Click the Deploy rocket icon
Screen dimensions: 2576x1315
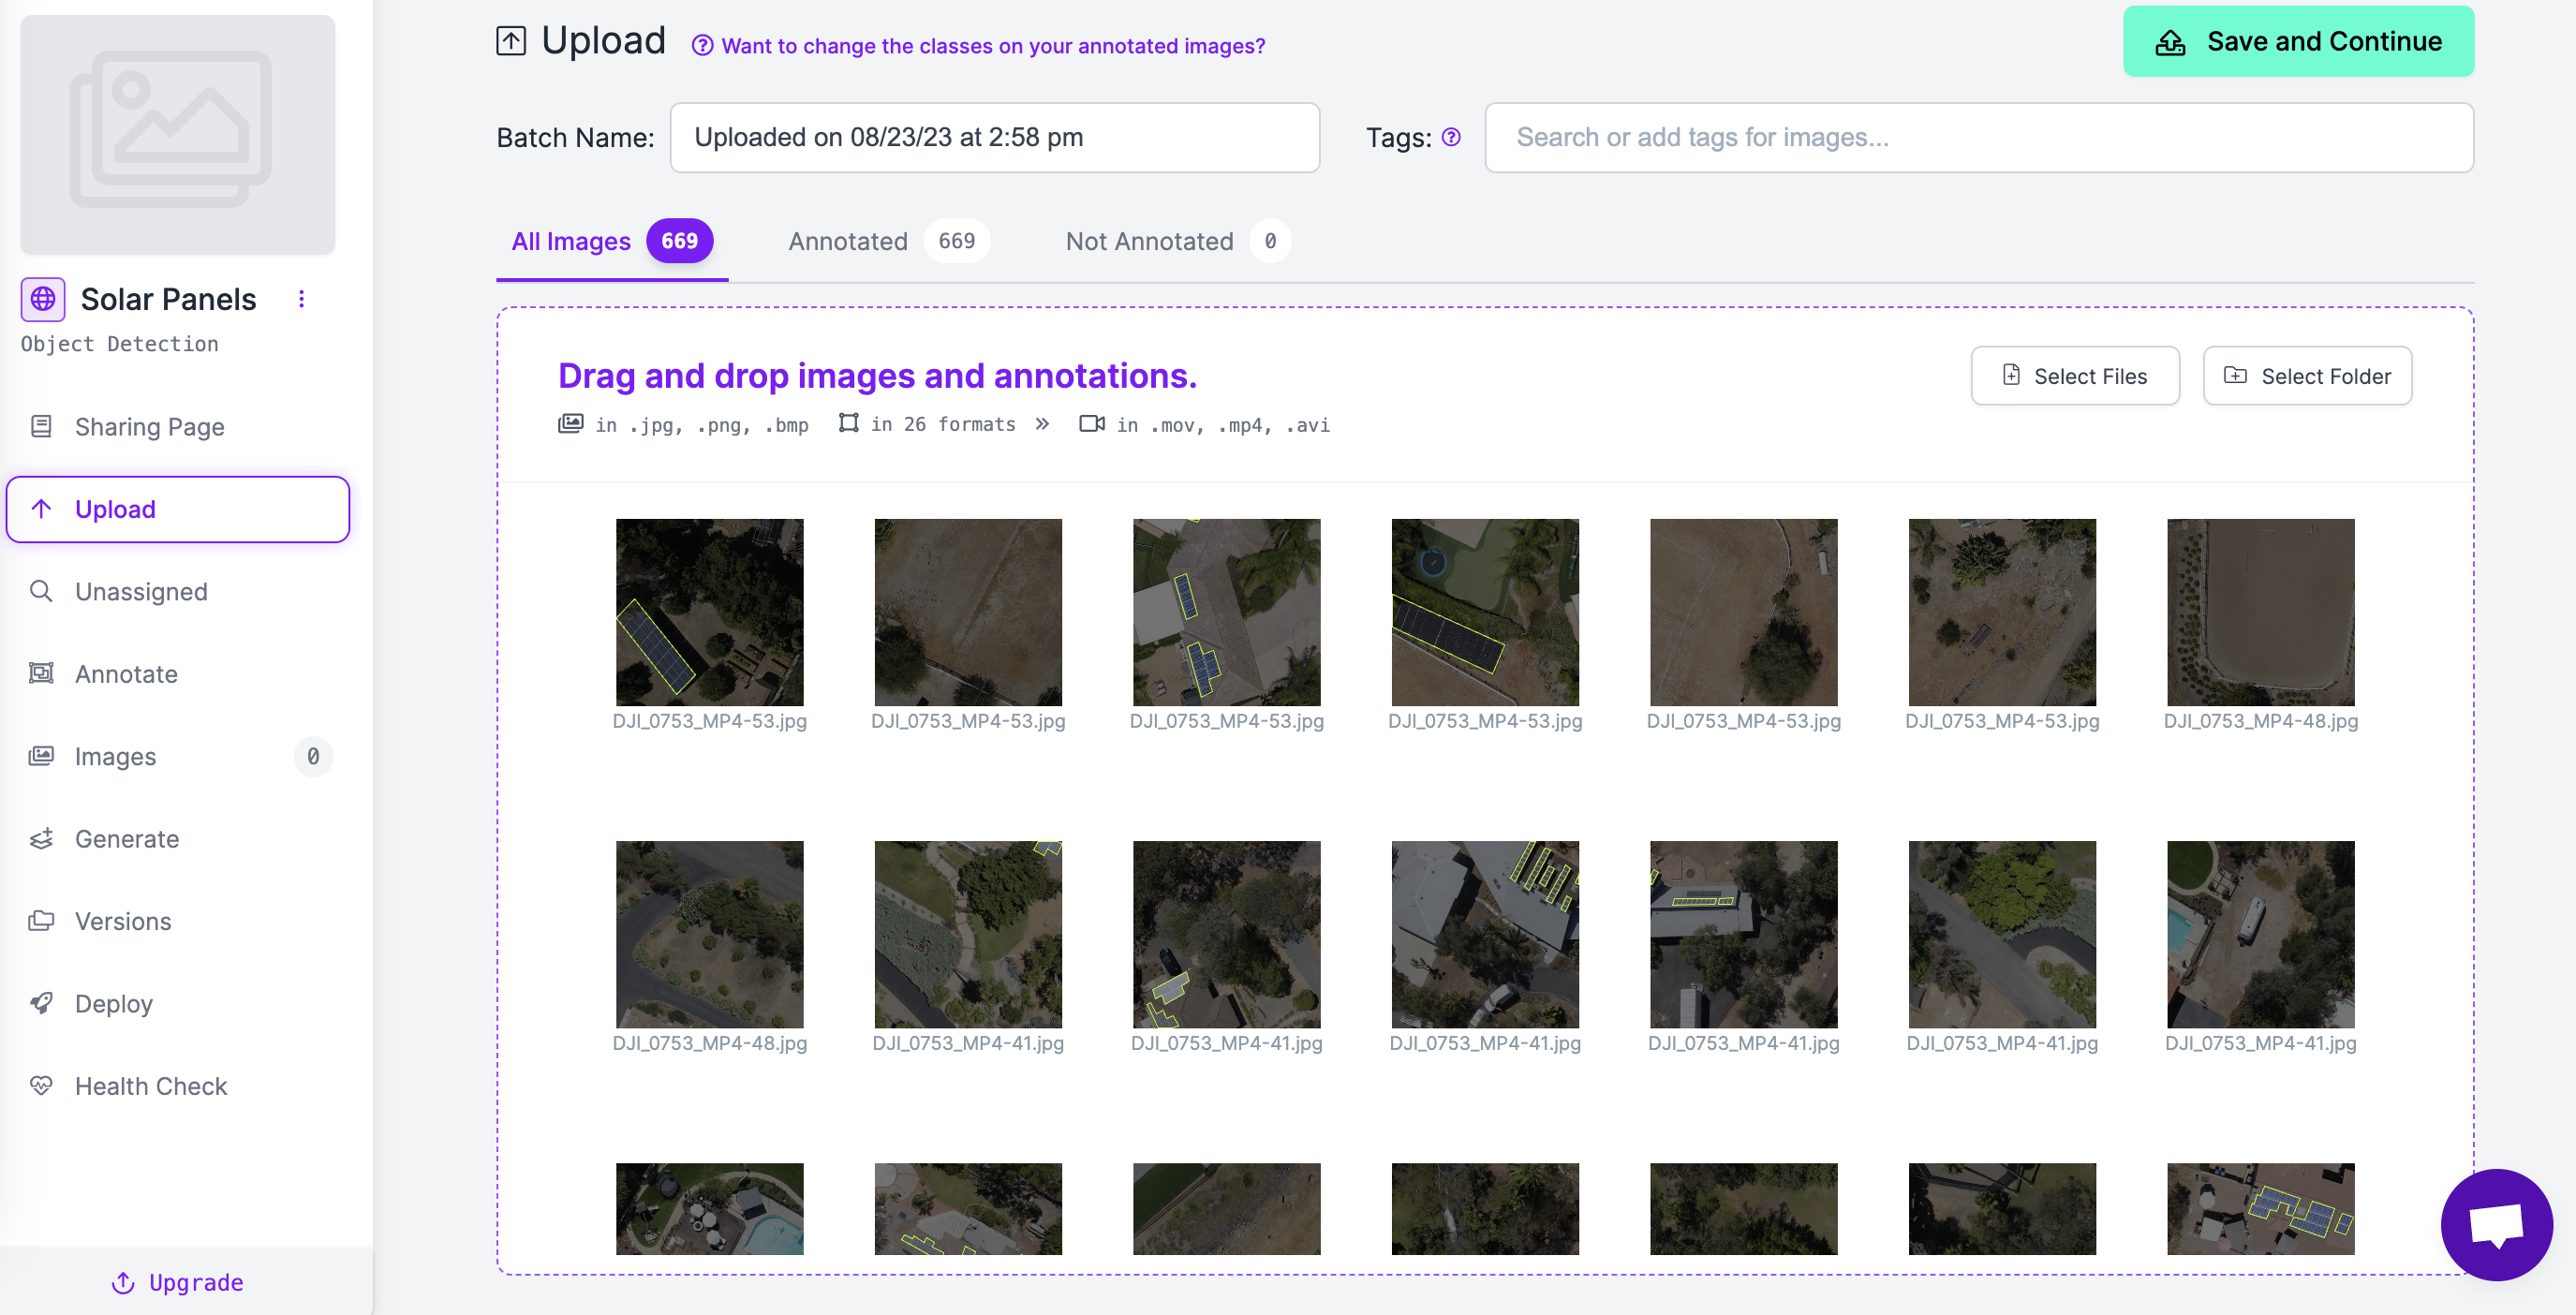point(41,1003)
